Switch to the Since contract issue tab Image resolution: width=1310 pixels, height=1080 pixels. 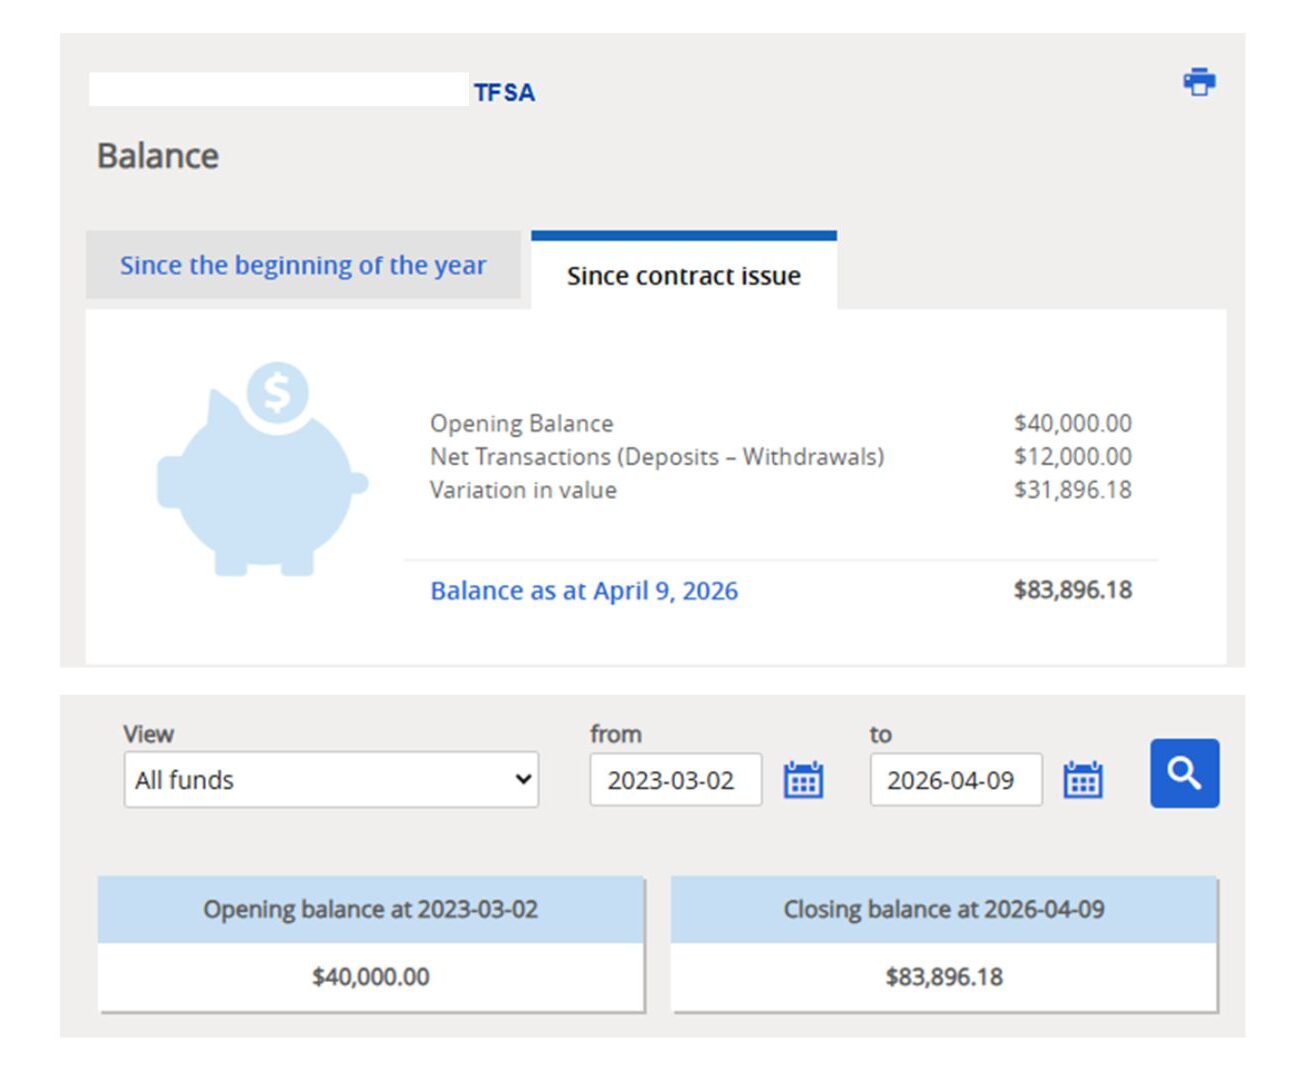point(683,276)
